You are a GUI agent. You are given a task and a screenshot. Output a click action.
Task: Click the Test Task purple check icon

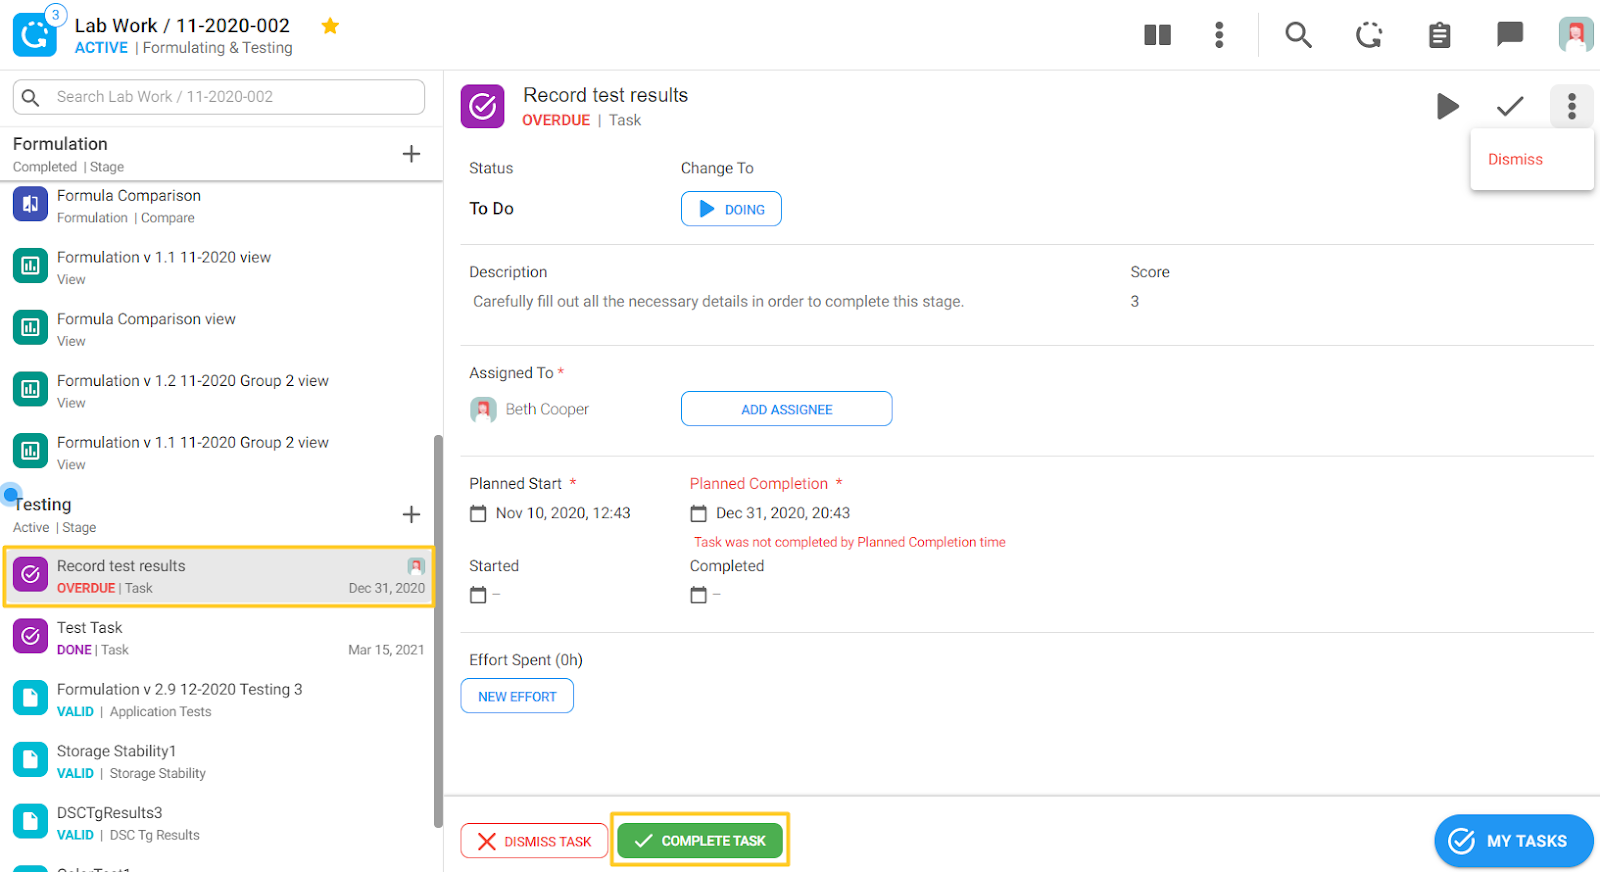coord(30,636)
